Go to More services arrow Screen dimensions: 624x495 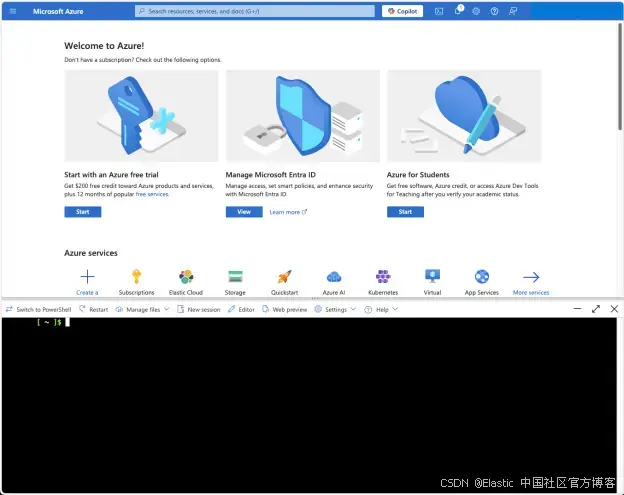(x=531, y=277)
